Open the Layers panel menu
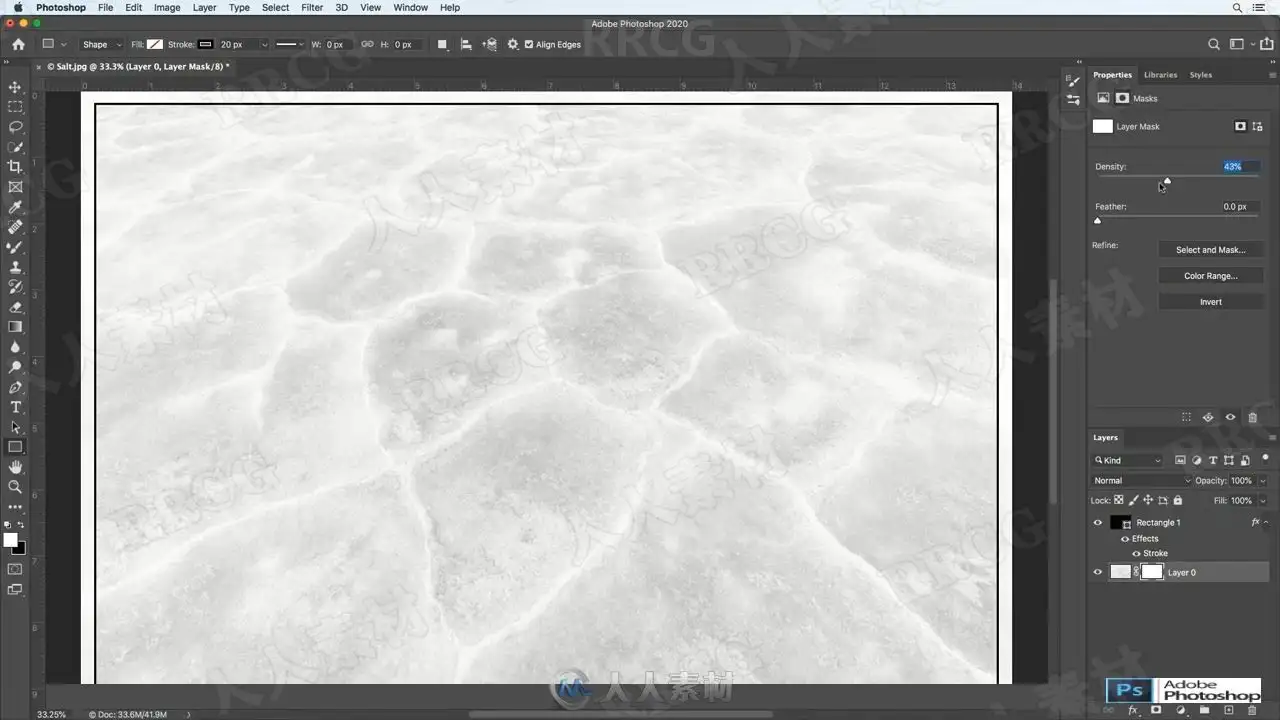This screenshot has height=720, width=1280. click(1272, 437)
